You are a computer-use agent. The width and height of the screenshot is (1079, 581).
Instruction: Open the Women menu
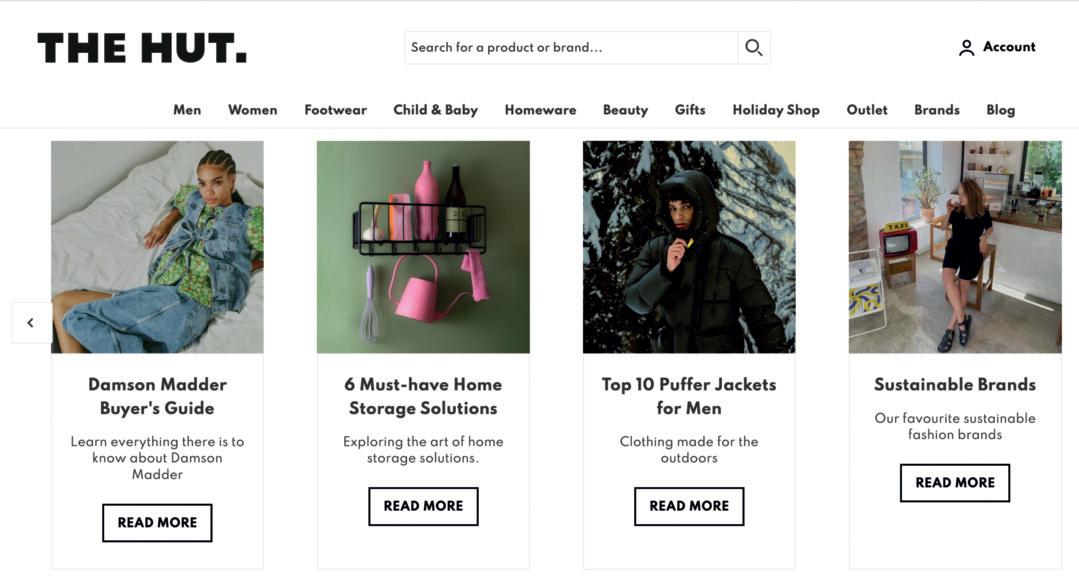pos(252,110)
